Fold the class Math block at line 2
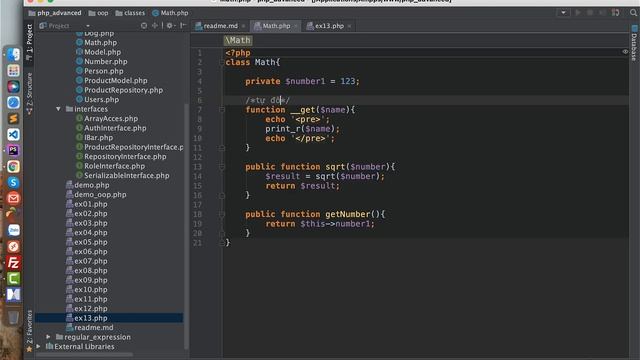640x360 pixels. click(222, 62)
